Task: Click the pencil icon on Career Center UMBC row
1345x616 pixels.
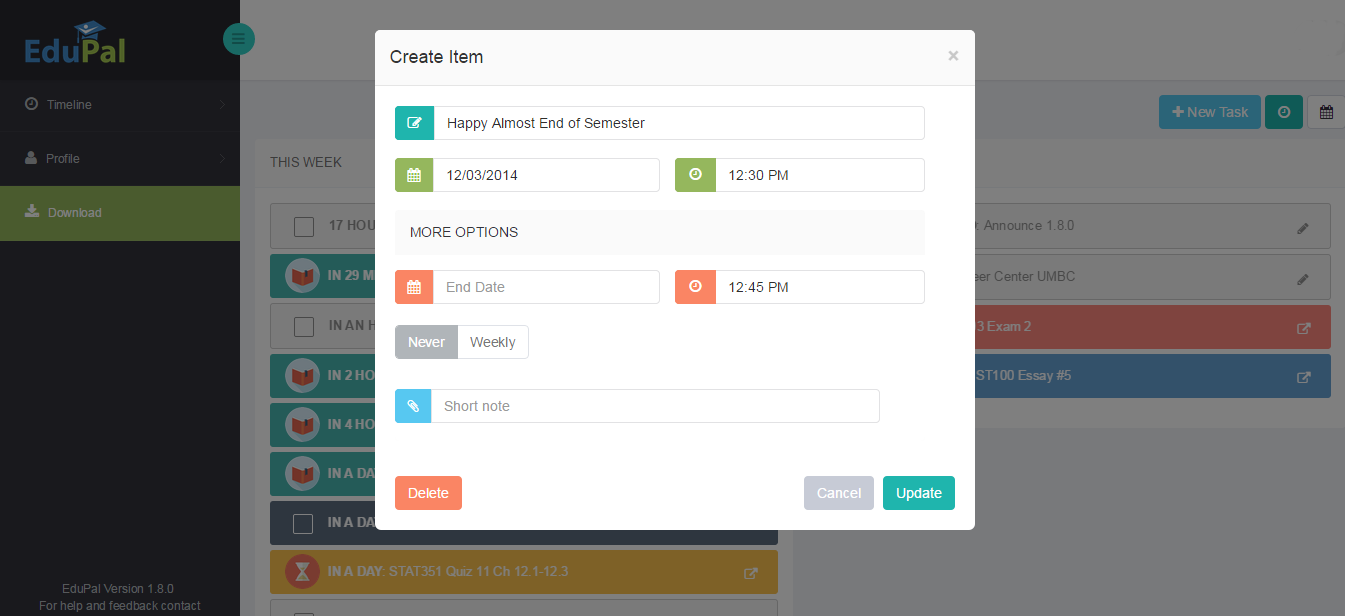Action: click(x=1303, y=279)
